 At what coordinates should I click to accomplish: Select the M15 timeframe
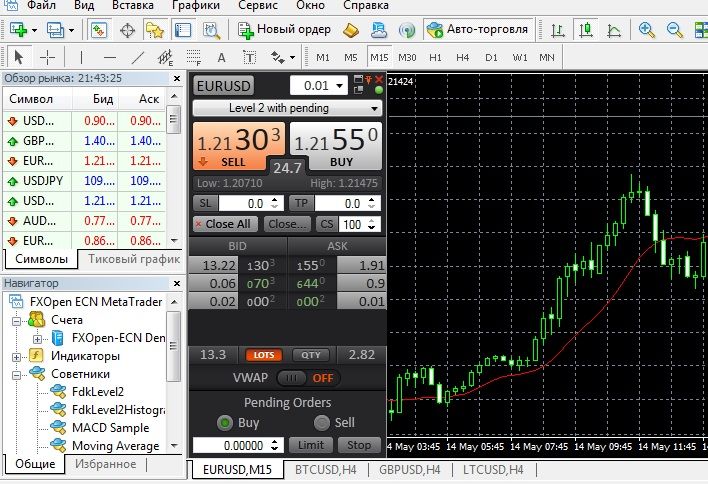(x=379, y=57)
